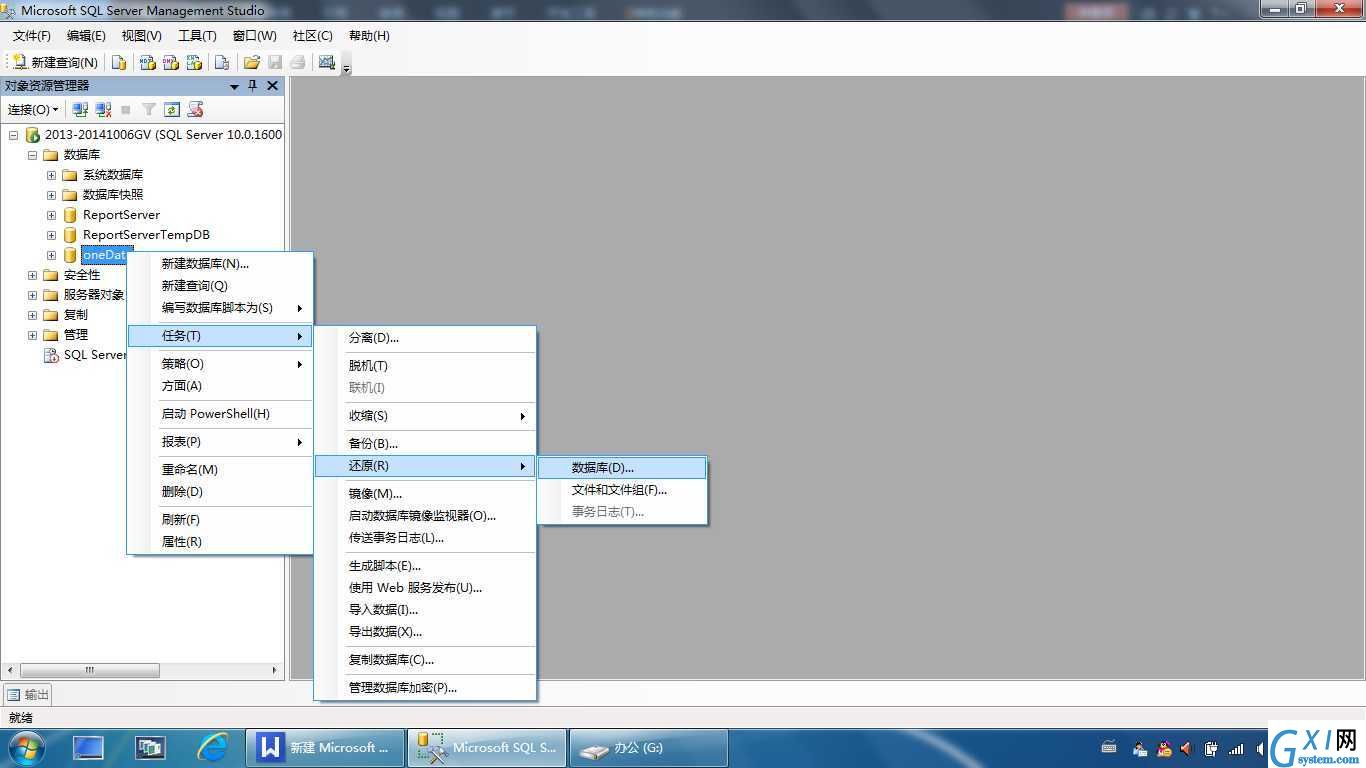The image size is (1366, 768).
Task: Open the 连接(O) connect dropdown
Action: [33, 109]
